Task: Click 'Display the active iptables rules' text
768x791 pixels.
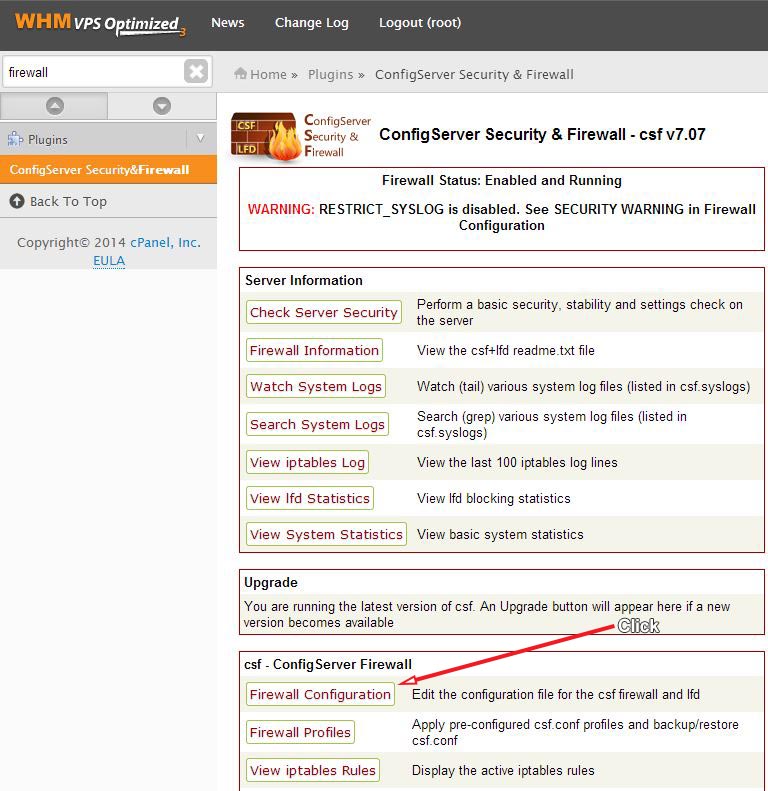Action: 503,770
